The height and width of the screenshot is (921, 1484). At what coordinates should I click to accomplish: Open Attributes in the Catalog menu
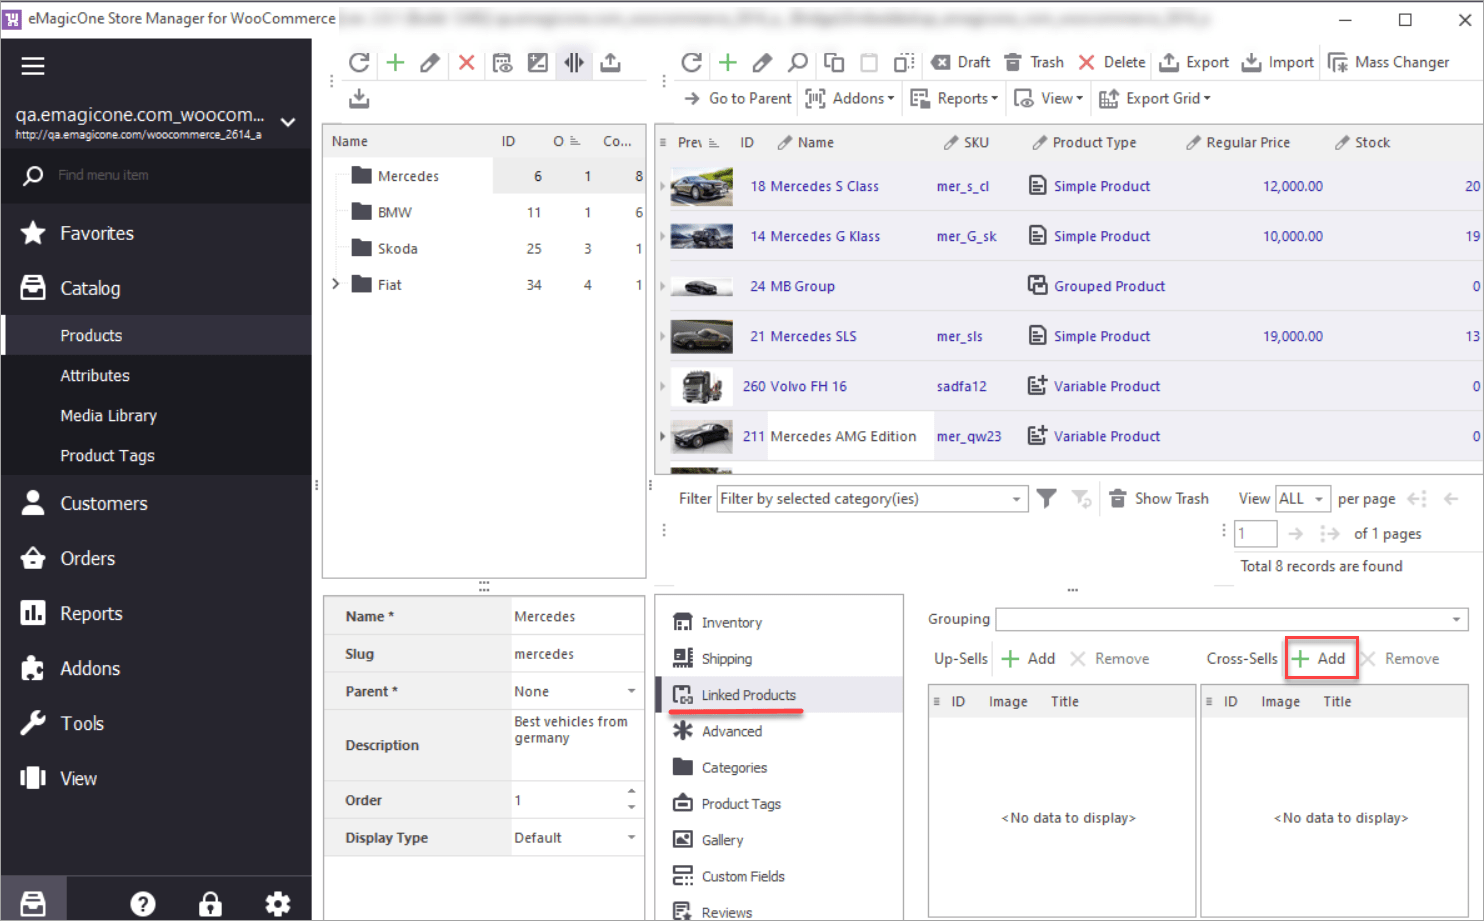(x=95, y=376)
